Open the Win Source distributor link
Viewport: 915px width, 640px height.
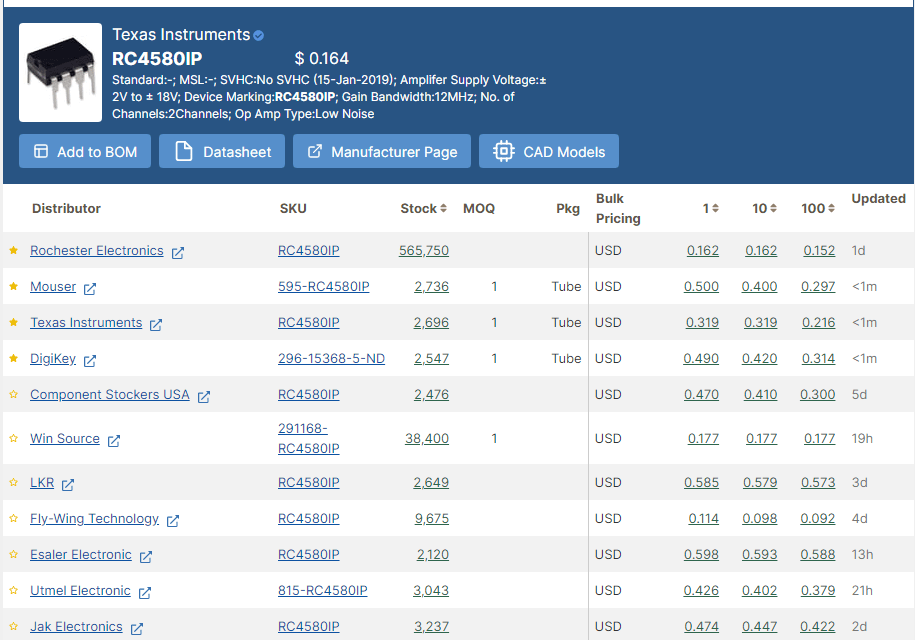click(65, 438)
